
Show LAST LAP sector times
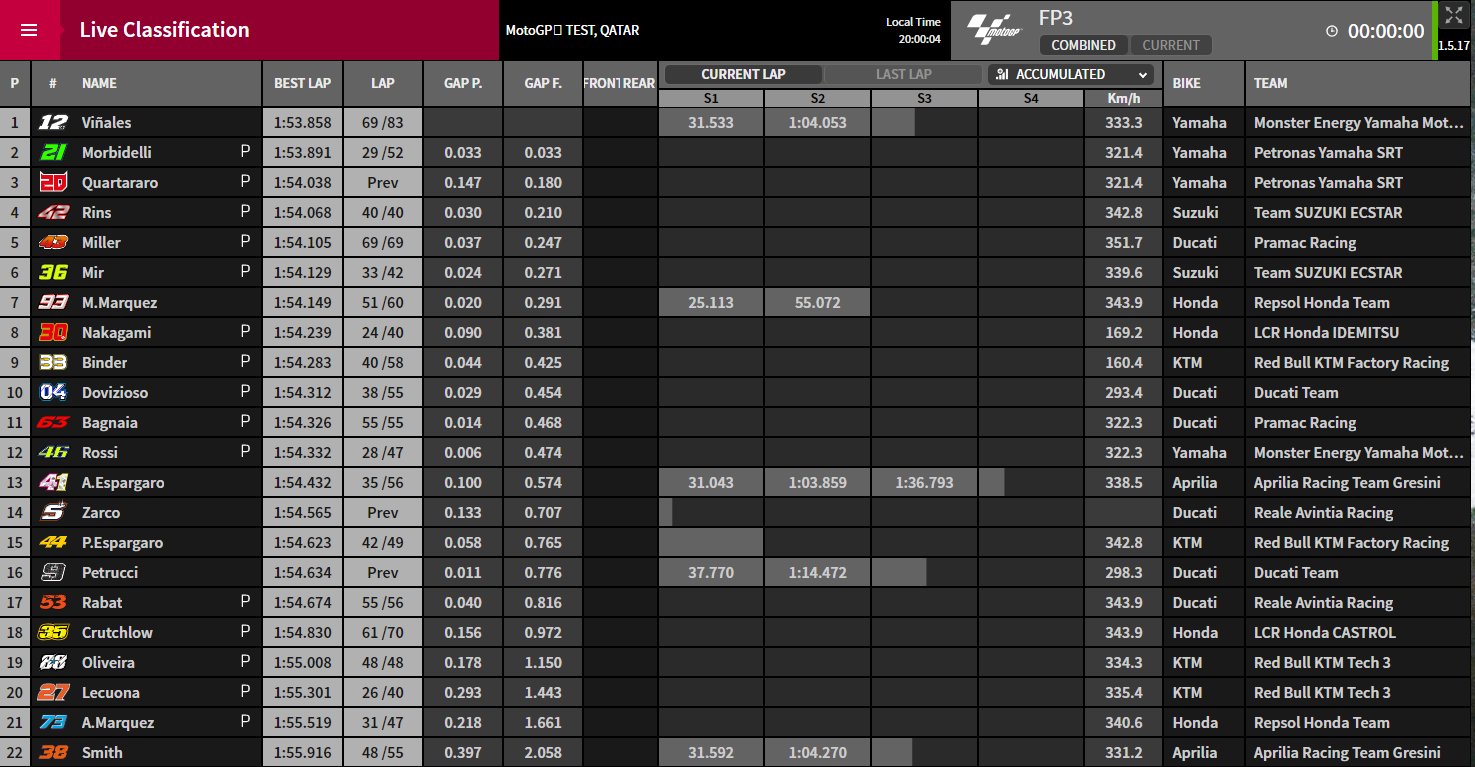[904, 74]
